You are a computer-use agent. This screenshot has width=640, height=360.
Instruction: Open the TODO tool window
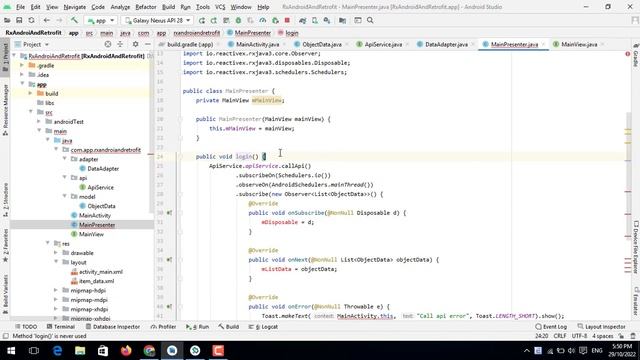(x=26, y=327)
